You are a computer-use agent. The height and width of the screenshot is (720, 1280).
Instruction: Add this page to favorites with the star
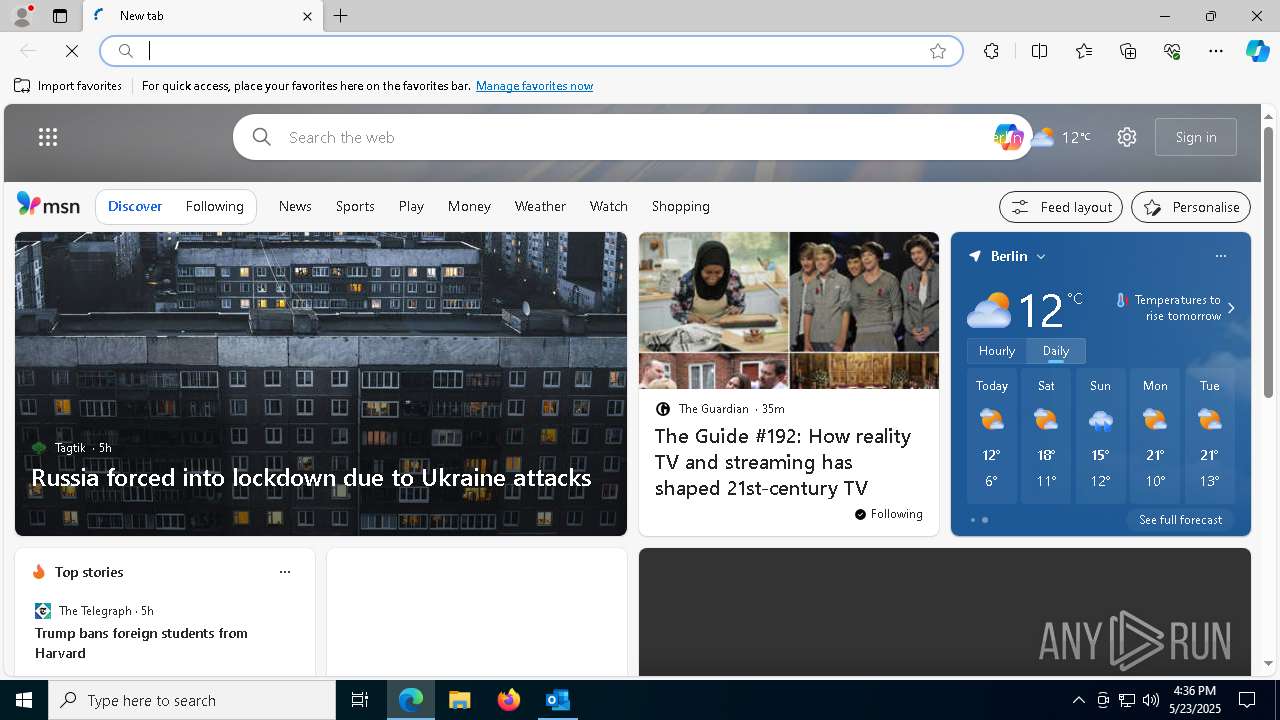pyautogui.click(x=937, y=51)
